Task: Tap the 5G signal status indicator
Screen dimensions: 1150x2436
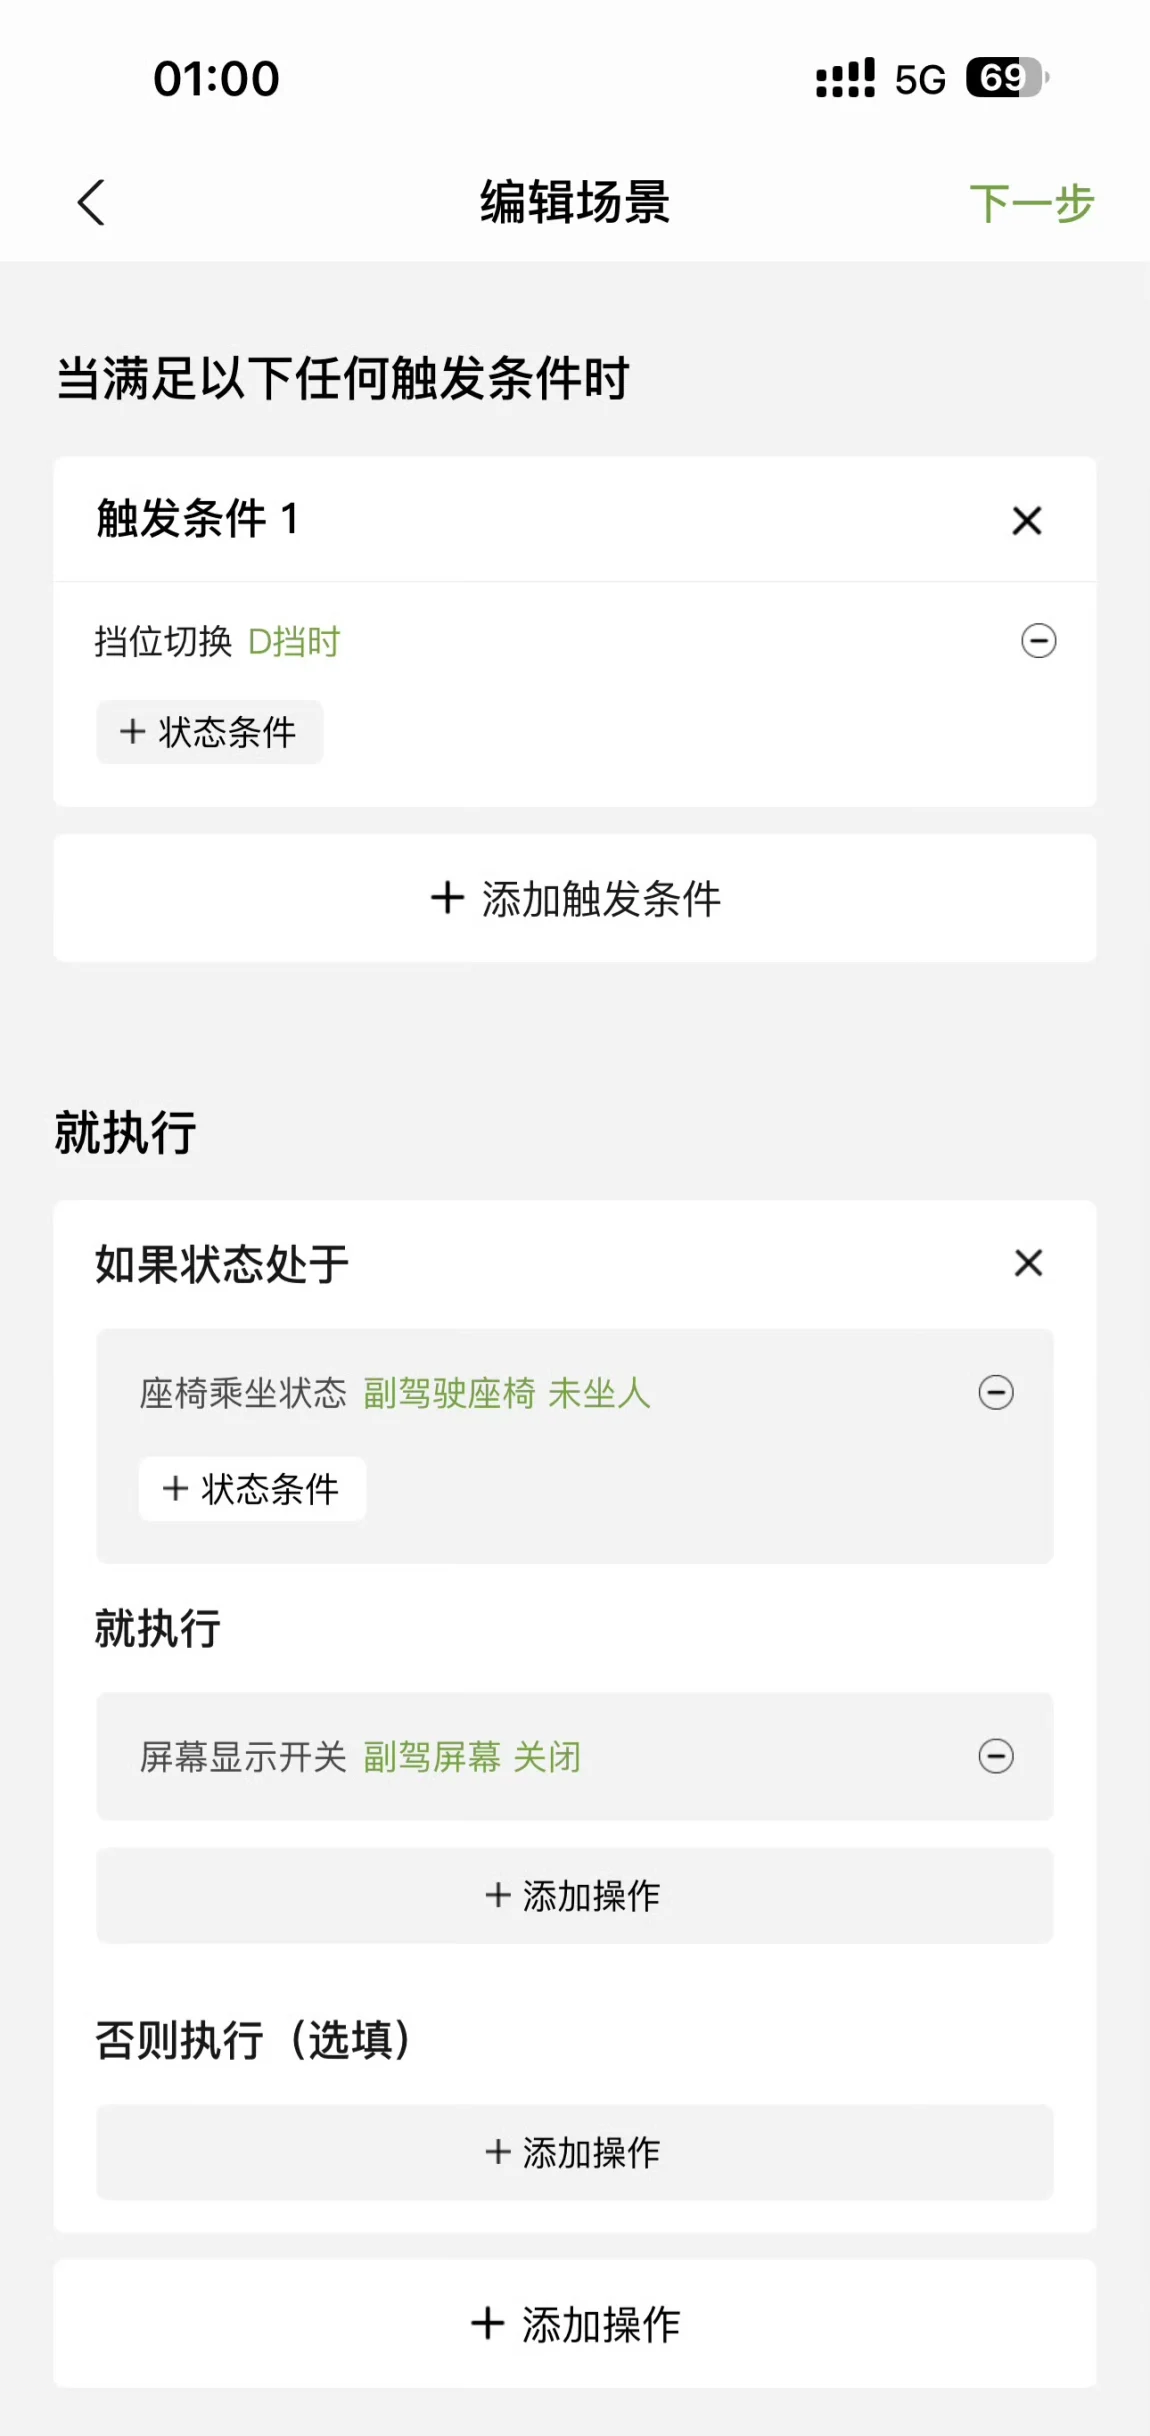Action: pyautogui.click(x=919, y=79)
